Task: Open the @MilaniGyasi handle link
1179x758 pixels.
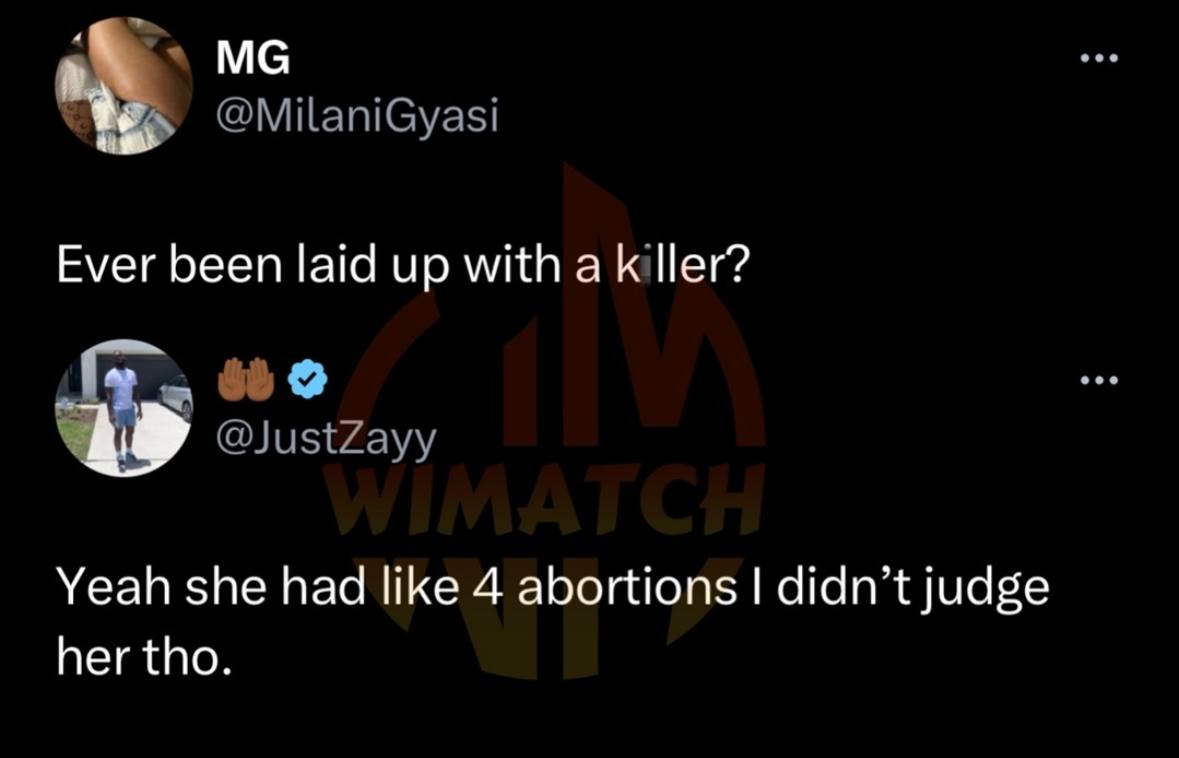Action: click(x=357, y=117)
